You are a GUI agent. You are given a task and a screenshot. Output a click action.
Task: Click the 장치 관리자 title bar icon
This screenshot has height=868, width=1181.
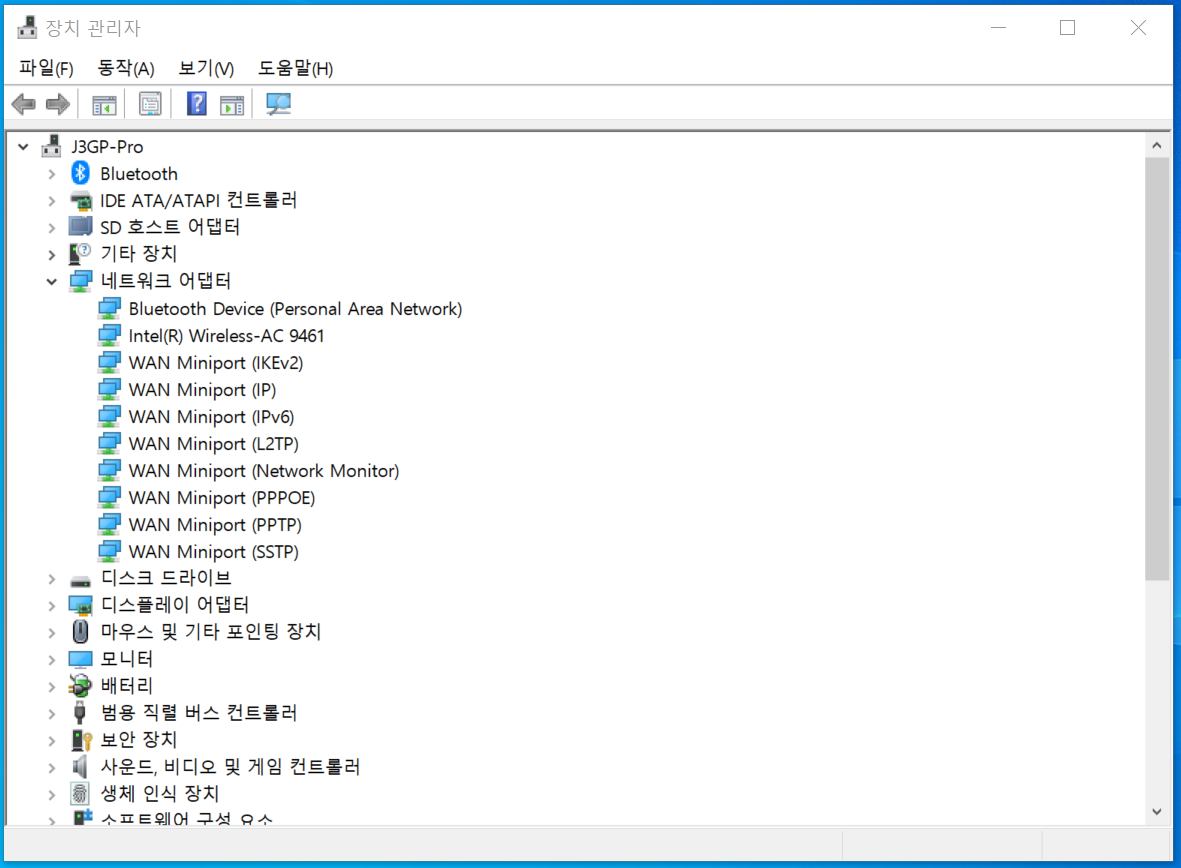pyautogui.click(x=28, y=27)
